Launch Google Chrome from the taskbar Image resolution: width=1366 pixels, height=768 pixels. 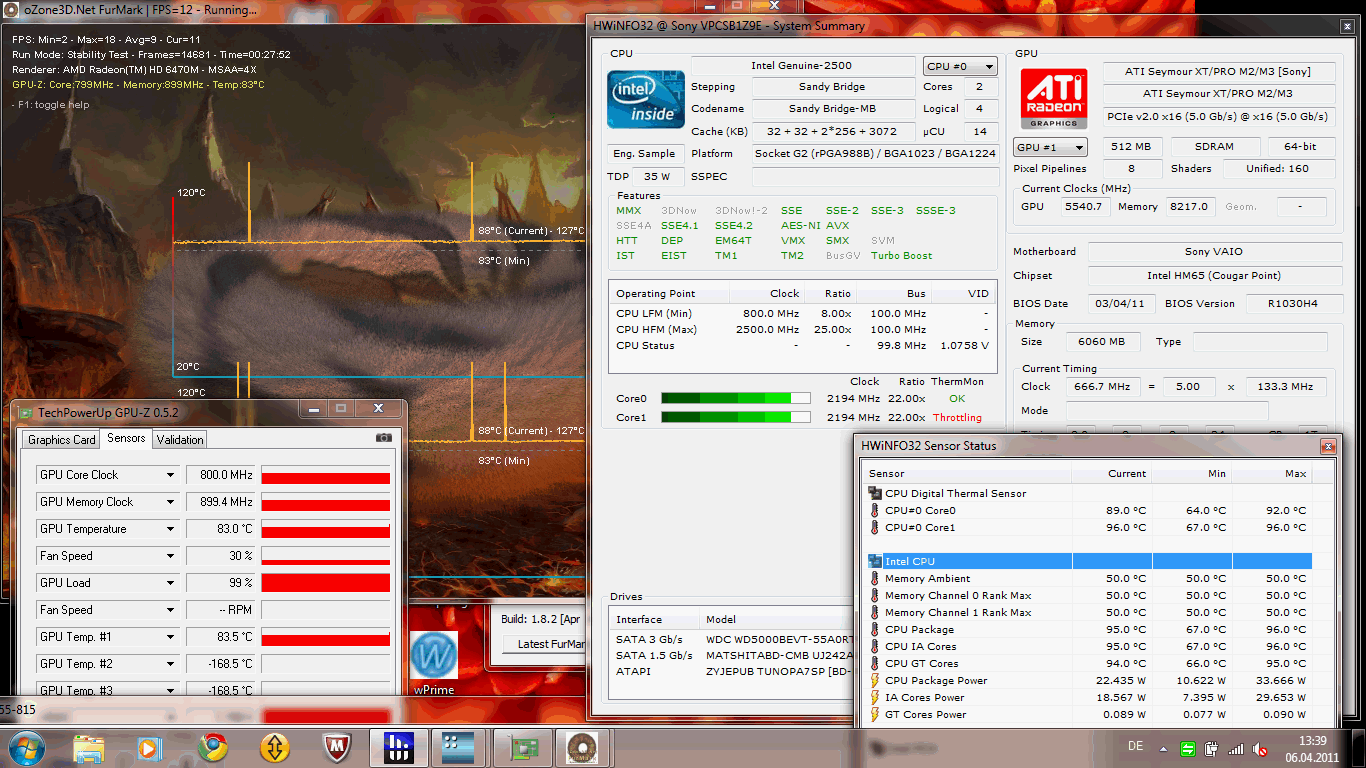coord(212,747)
